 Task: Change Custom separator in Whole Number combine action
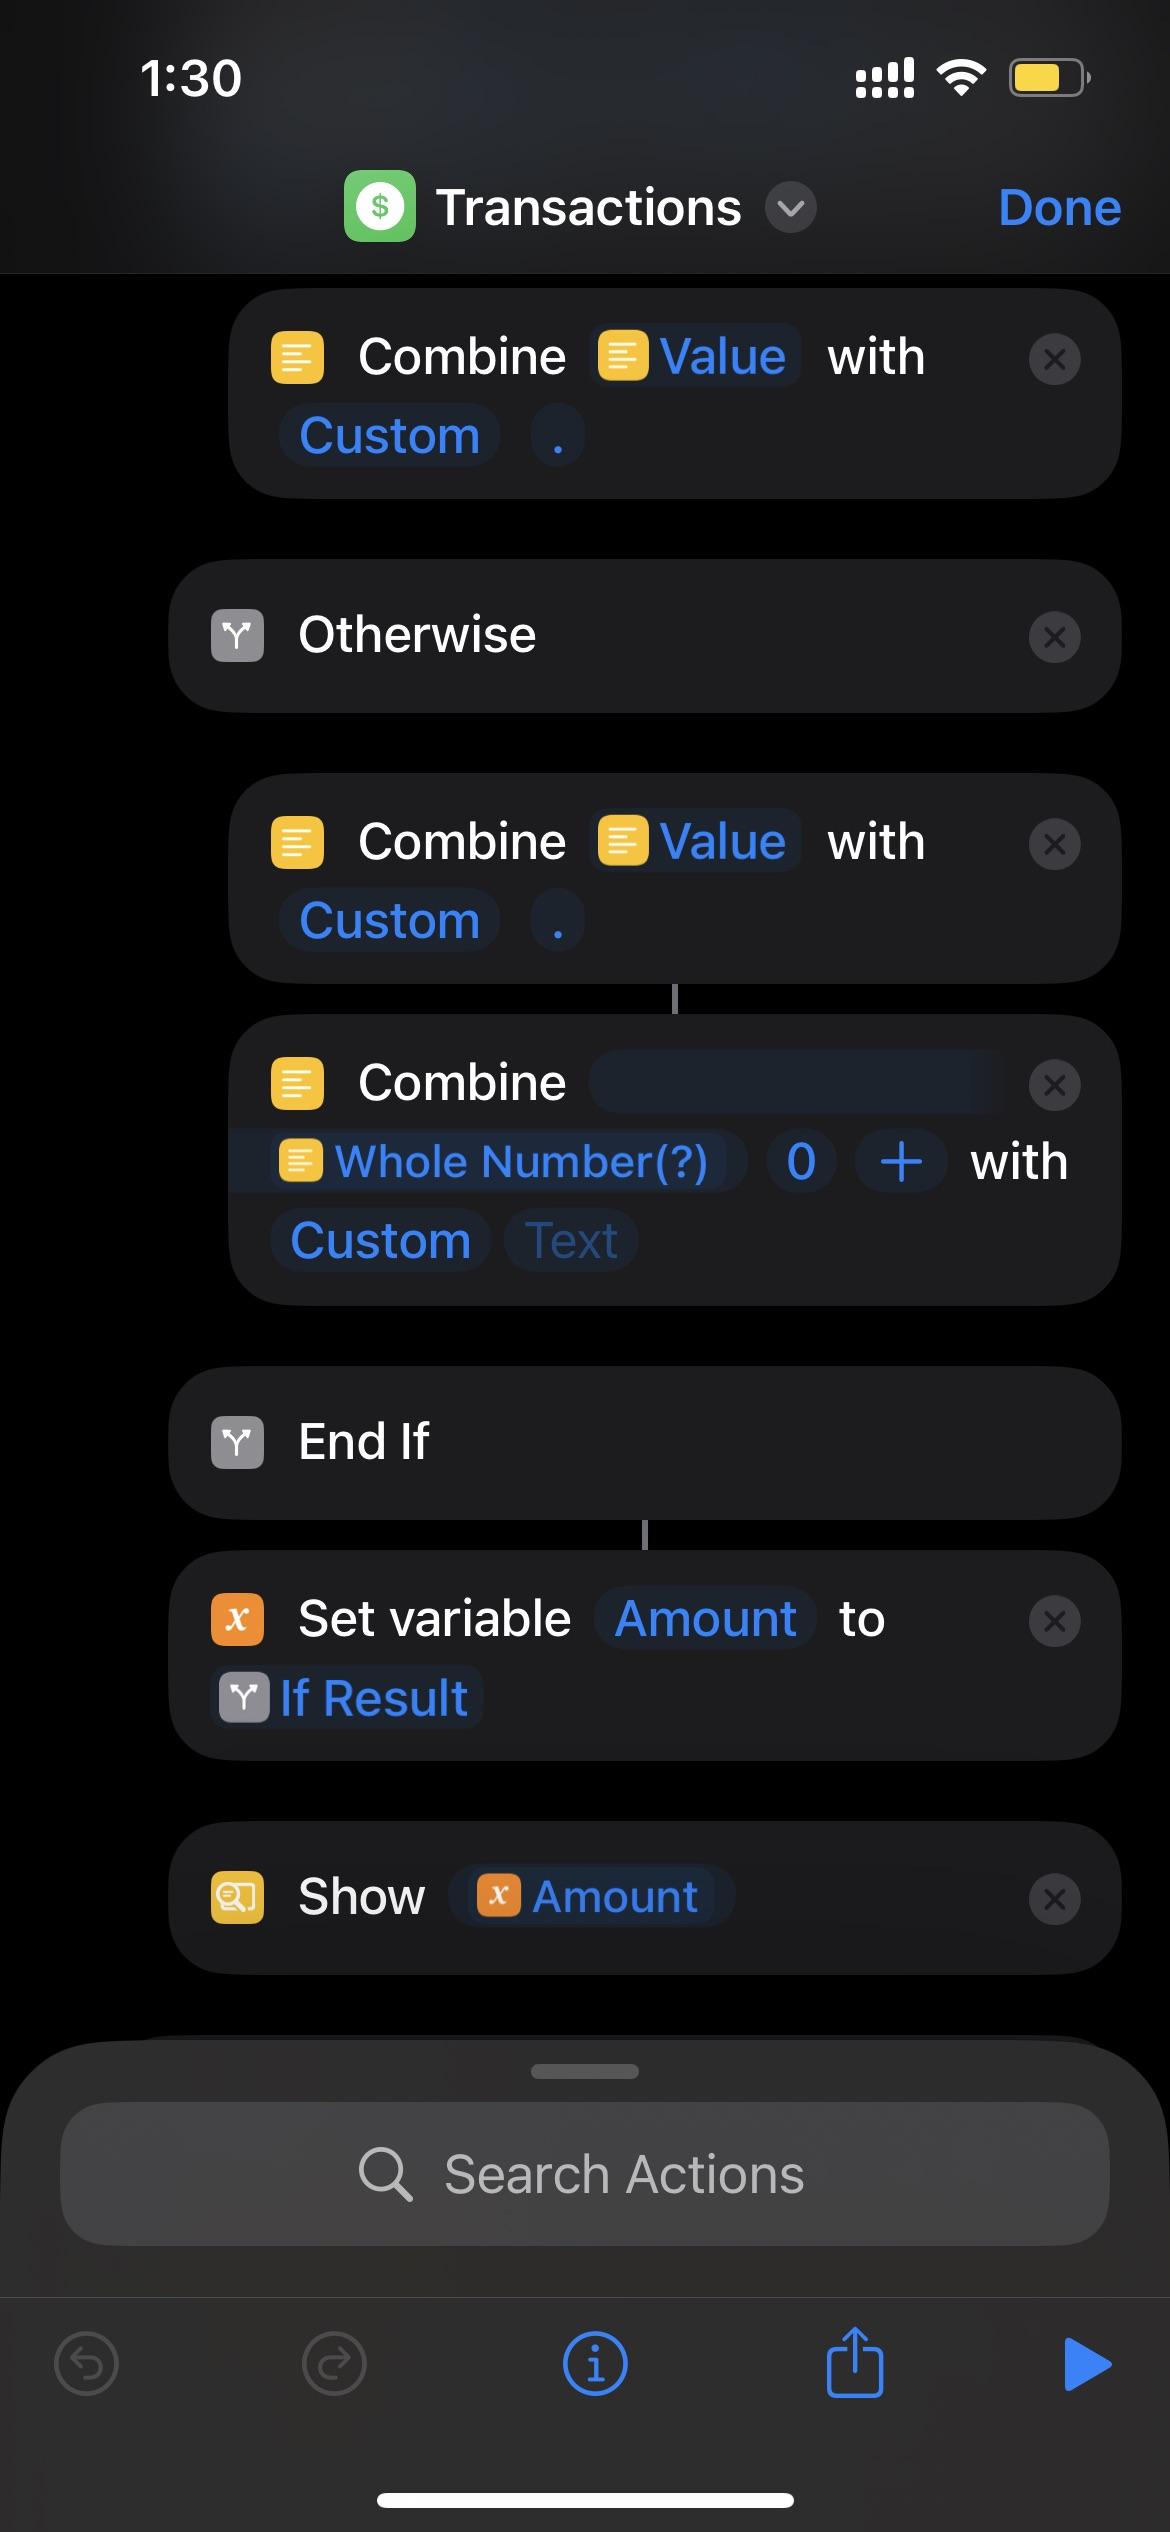pos(380,1241)
